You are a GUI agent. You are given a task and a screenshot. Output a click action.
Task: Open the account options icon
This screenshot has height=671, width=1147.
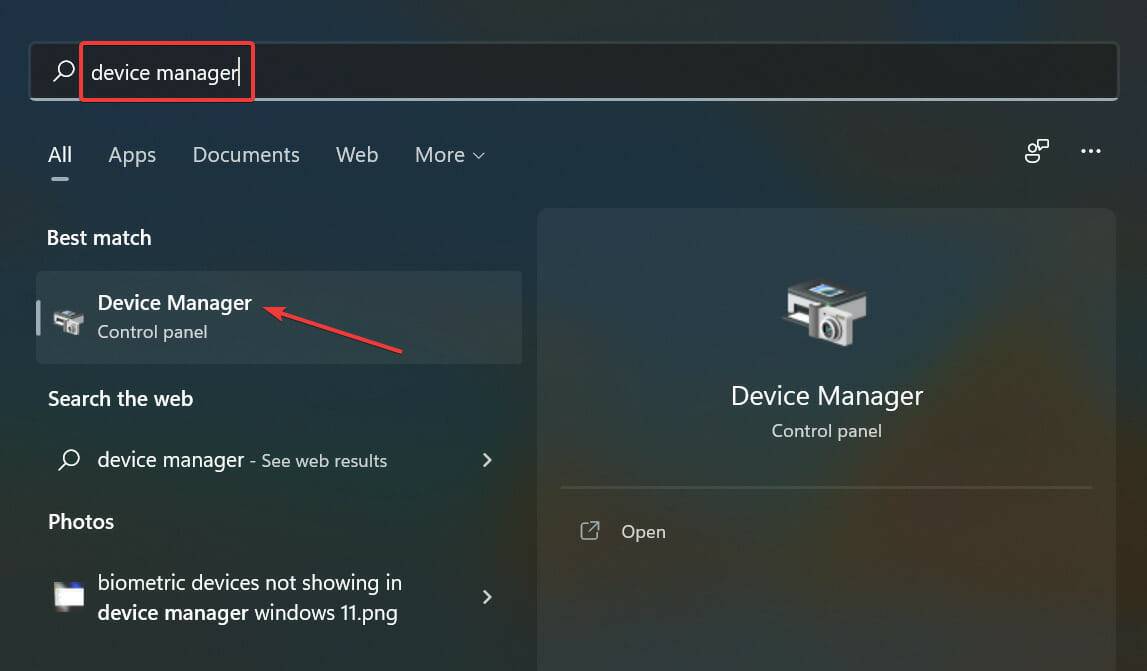1036,152
